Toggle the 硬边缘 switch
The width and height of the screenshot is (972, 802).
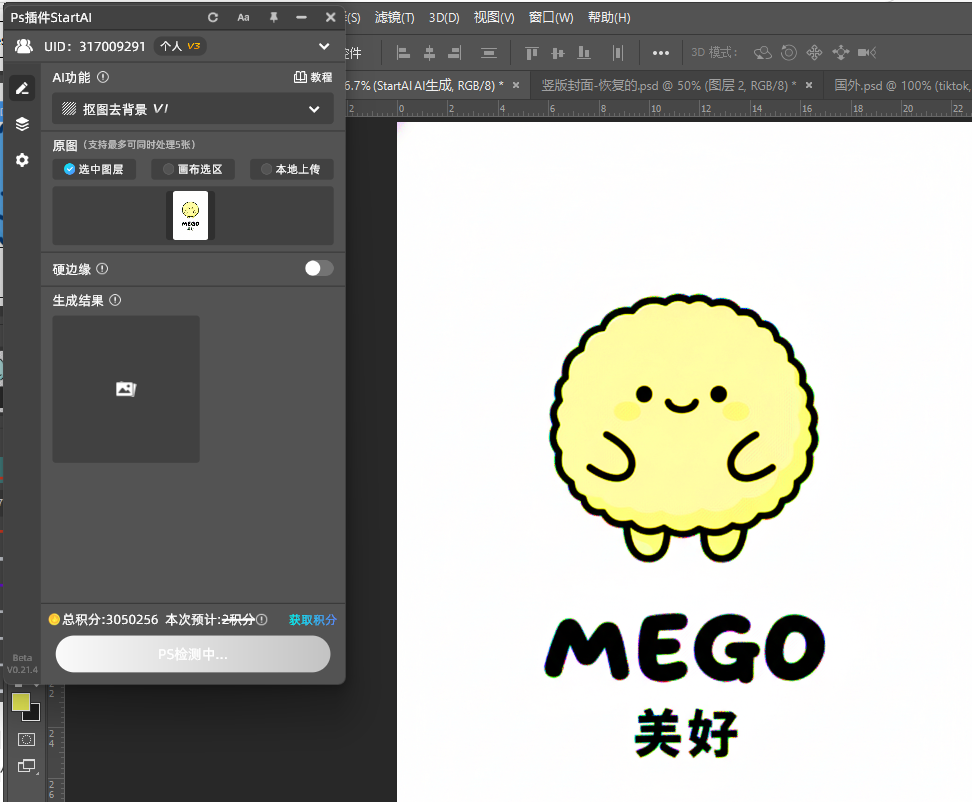[318, 268]
